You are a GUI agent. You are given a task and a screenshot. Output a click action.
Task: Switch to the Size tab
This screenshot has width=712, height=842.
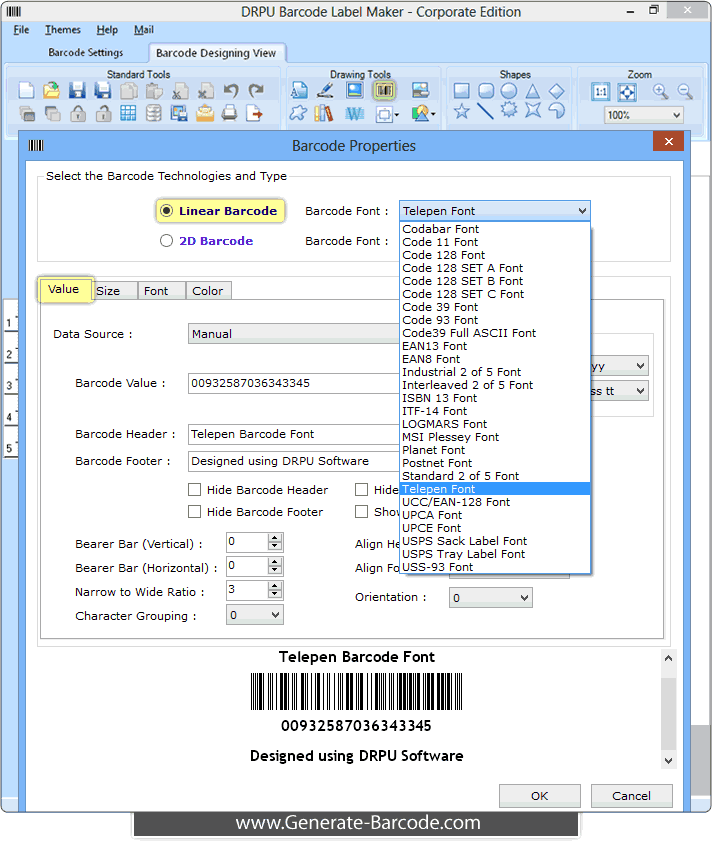[114, 291]
